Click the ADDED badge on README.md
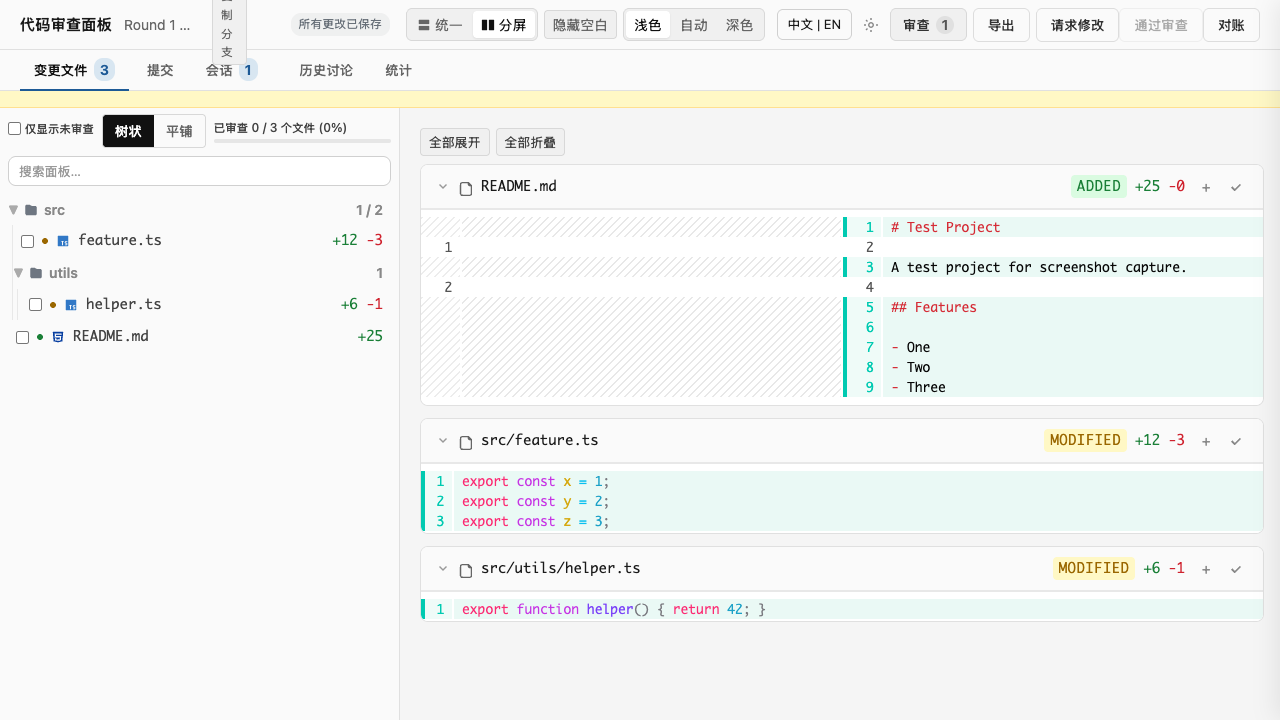The width and height of the screenshot is (1280, 720). [1099, 186]
